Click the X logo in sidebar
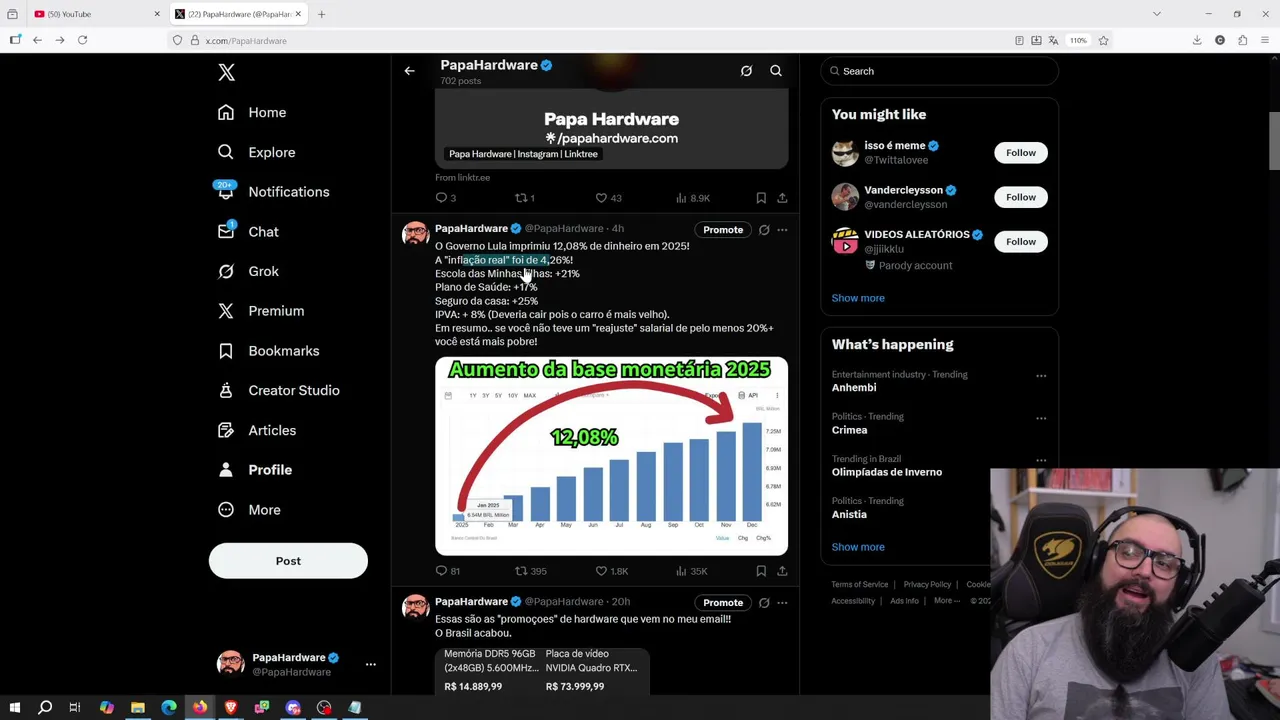Image resolution: width=1280 pixels, height=720 pixels. pos(226,72)
